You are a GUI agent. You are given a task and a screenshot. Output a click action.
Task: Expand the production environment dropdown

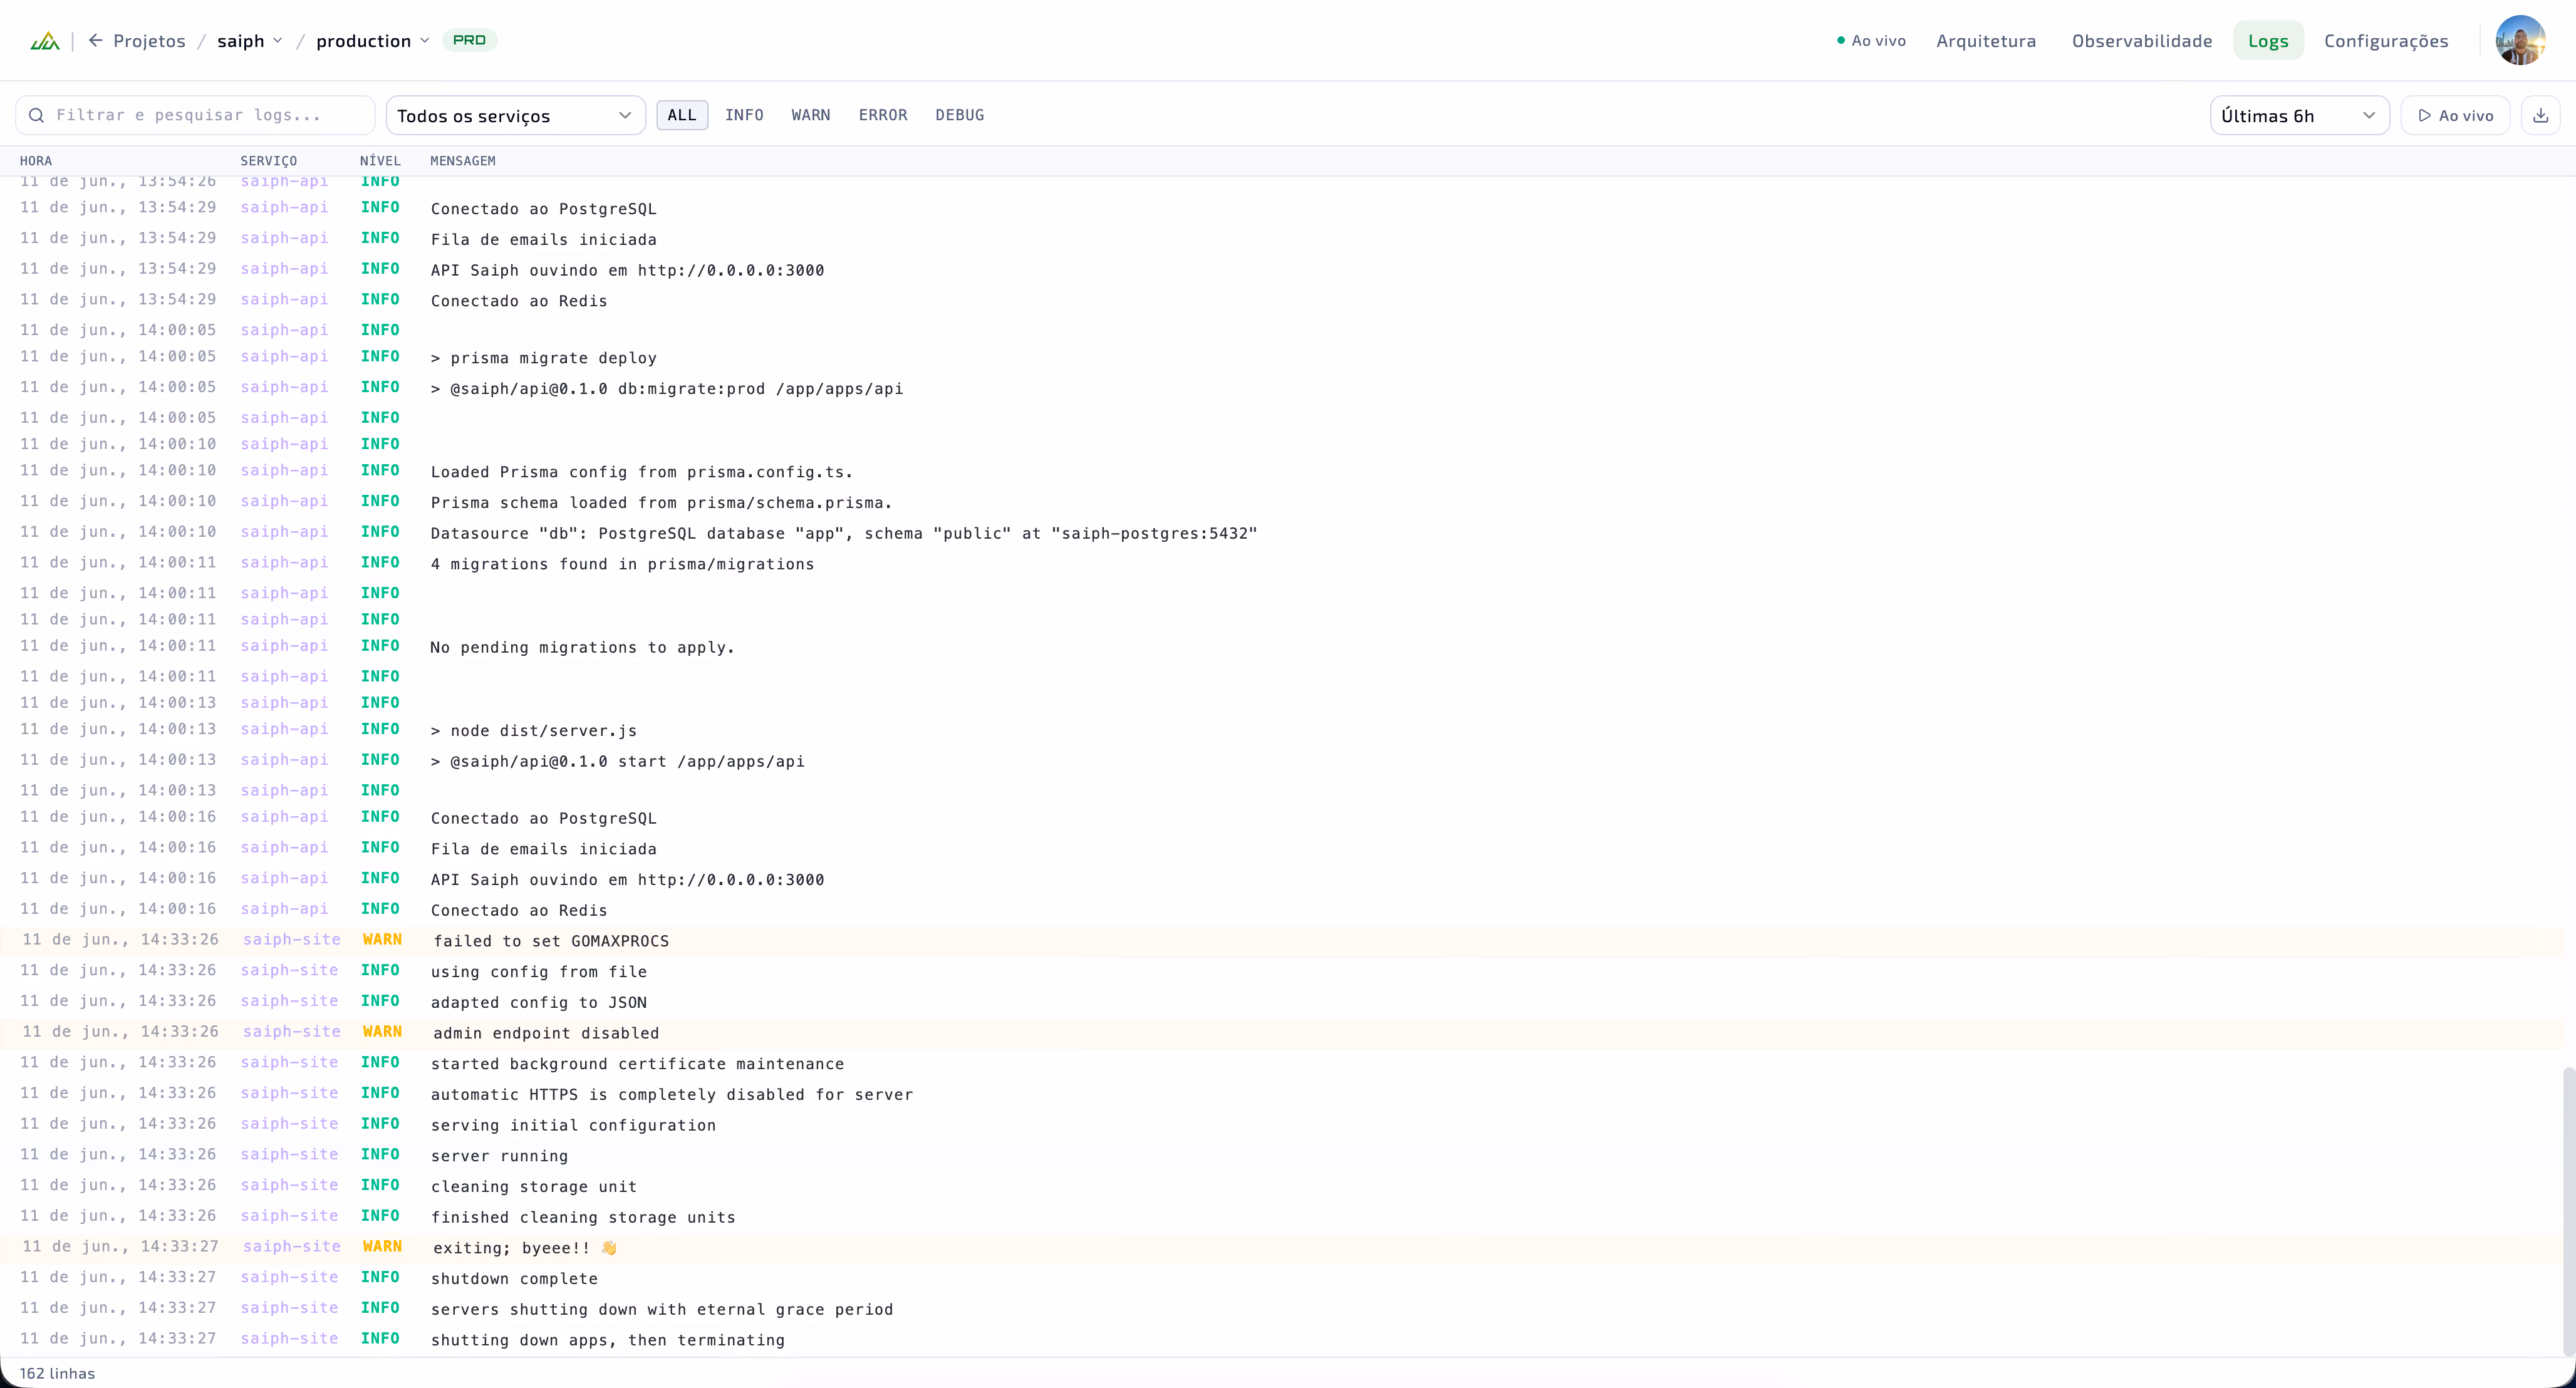pyautogui.click(x=372, y=41)
